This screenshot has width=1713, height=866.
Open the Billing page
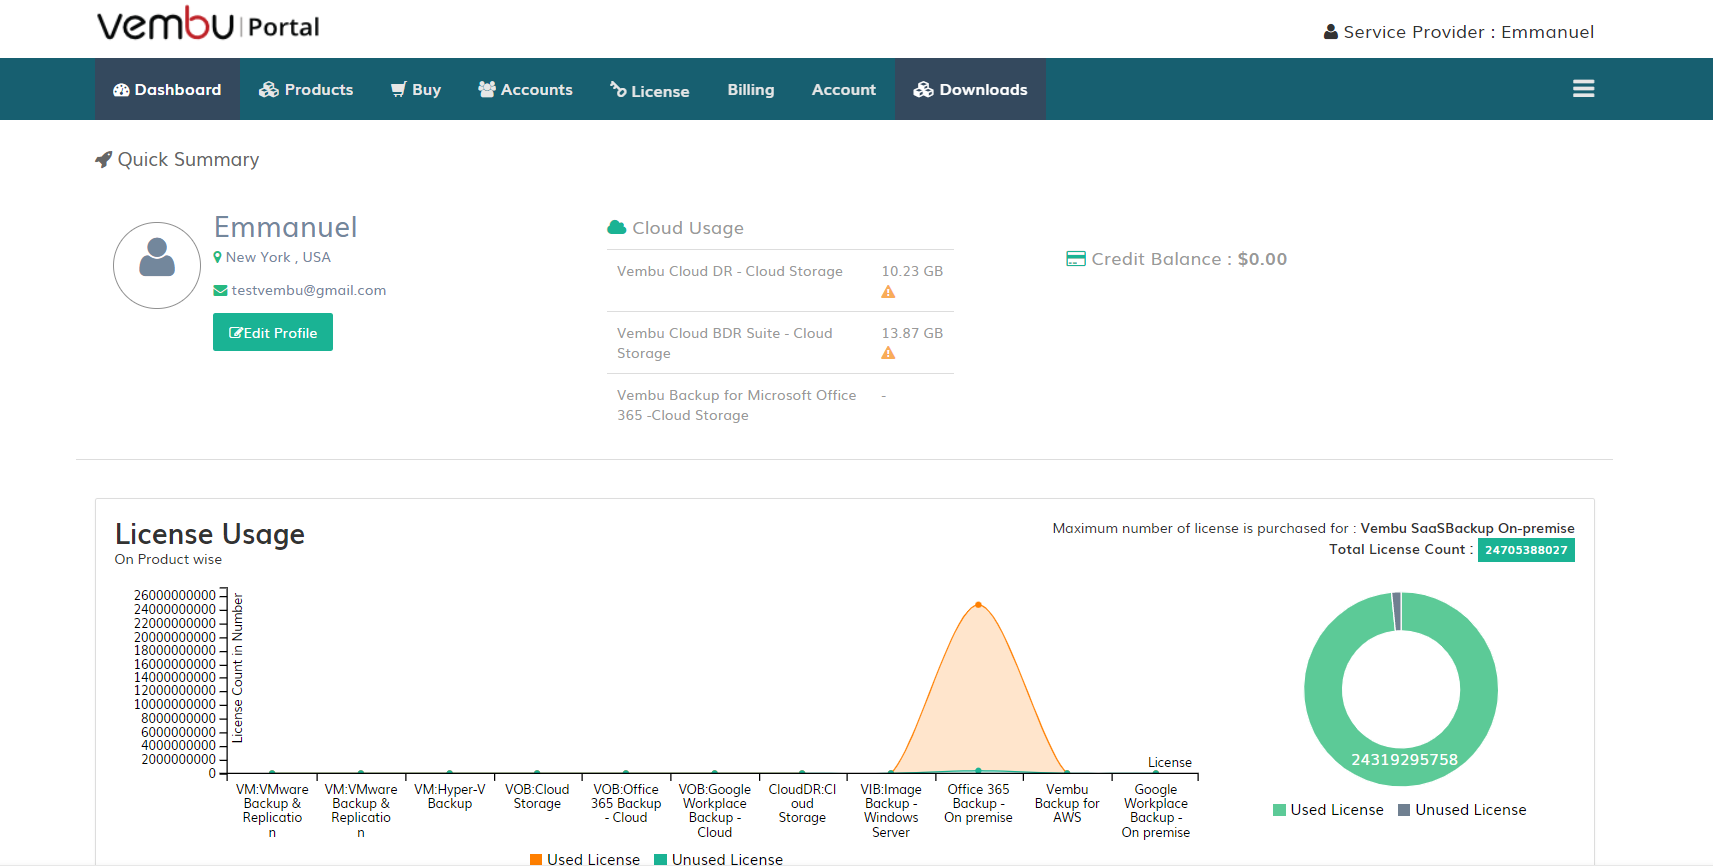click(x=751, y=89)
